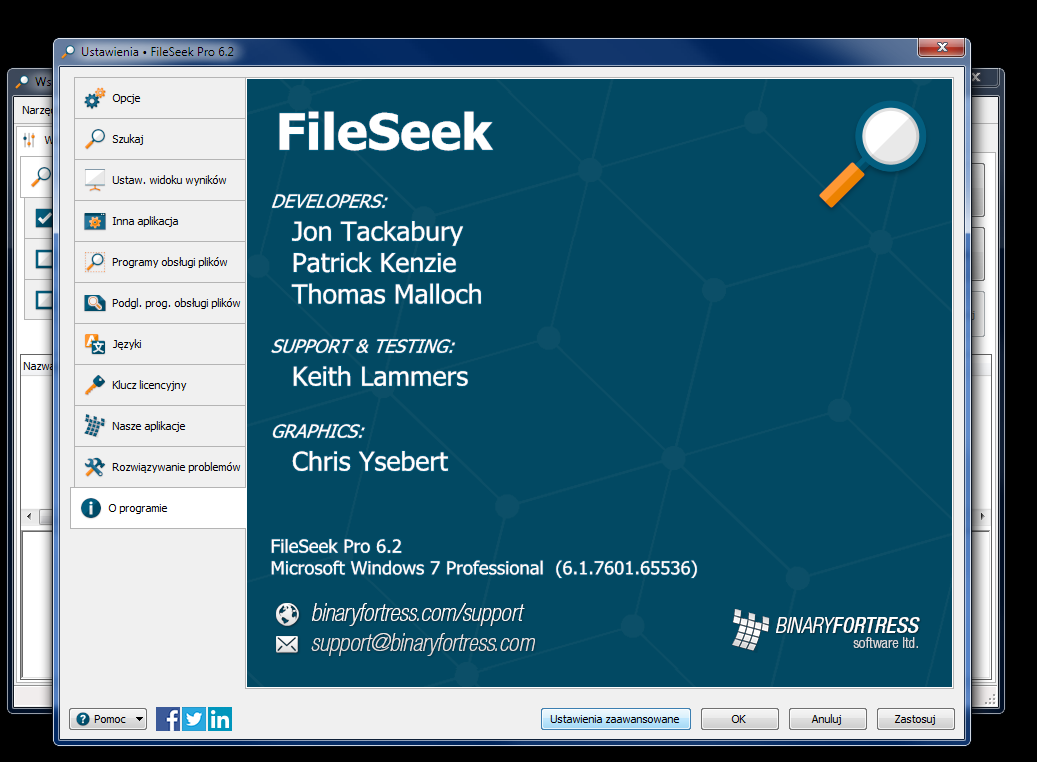Click the Programy obsługi plików icon
Viewport: 1037px width, 762px height.
[x=95, y=262]
